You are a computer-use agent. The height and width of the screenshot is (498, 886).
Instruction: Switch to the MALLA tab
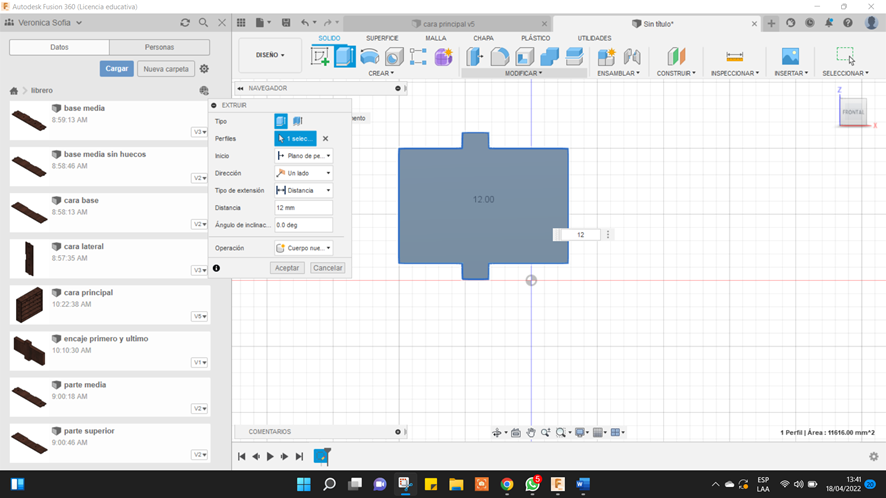436,38
